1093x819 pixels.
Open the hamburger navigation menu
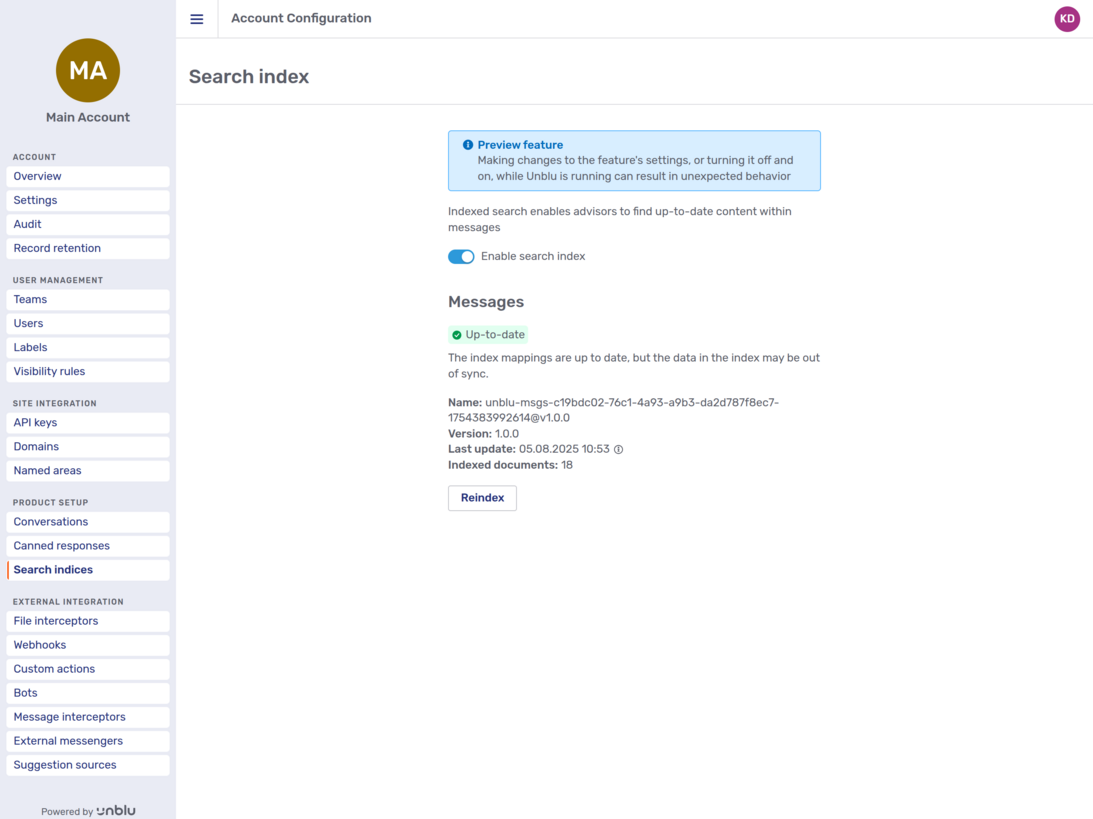[x=196, y=18]
